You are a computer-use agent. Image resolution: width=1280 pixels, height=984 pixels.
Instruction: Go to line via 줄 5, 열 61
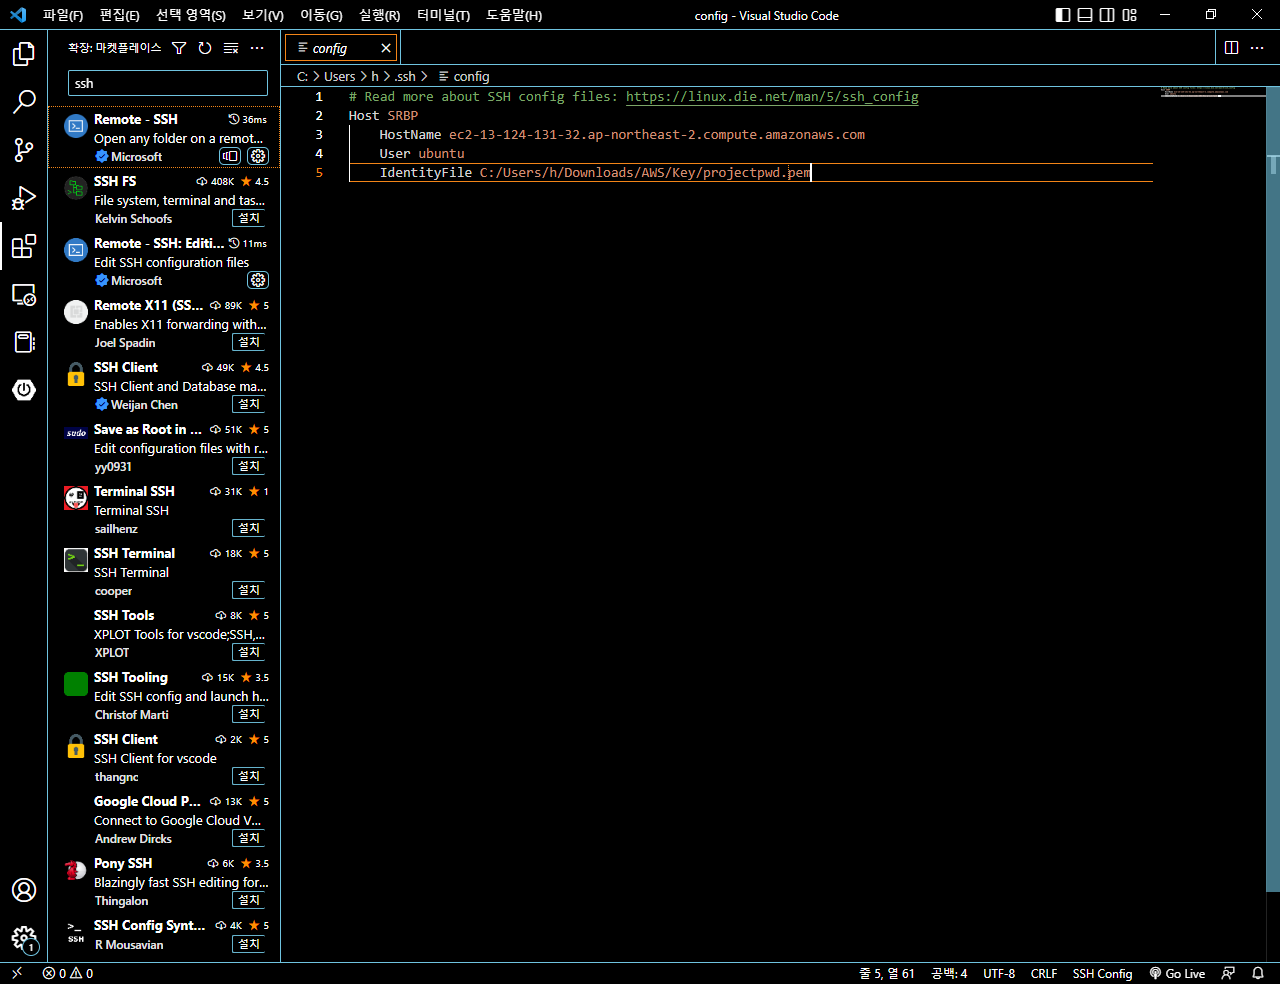(x=887, y=973)
